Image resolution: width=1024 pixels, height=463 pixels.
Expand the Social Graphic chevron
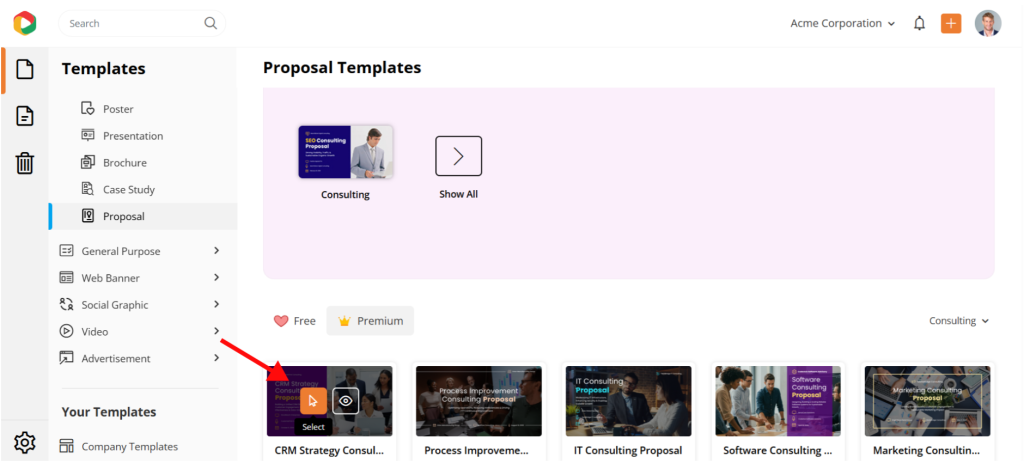click(x=217, y=304)
